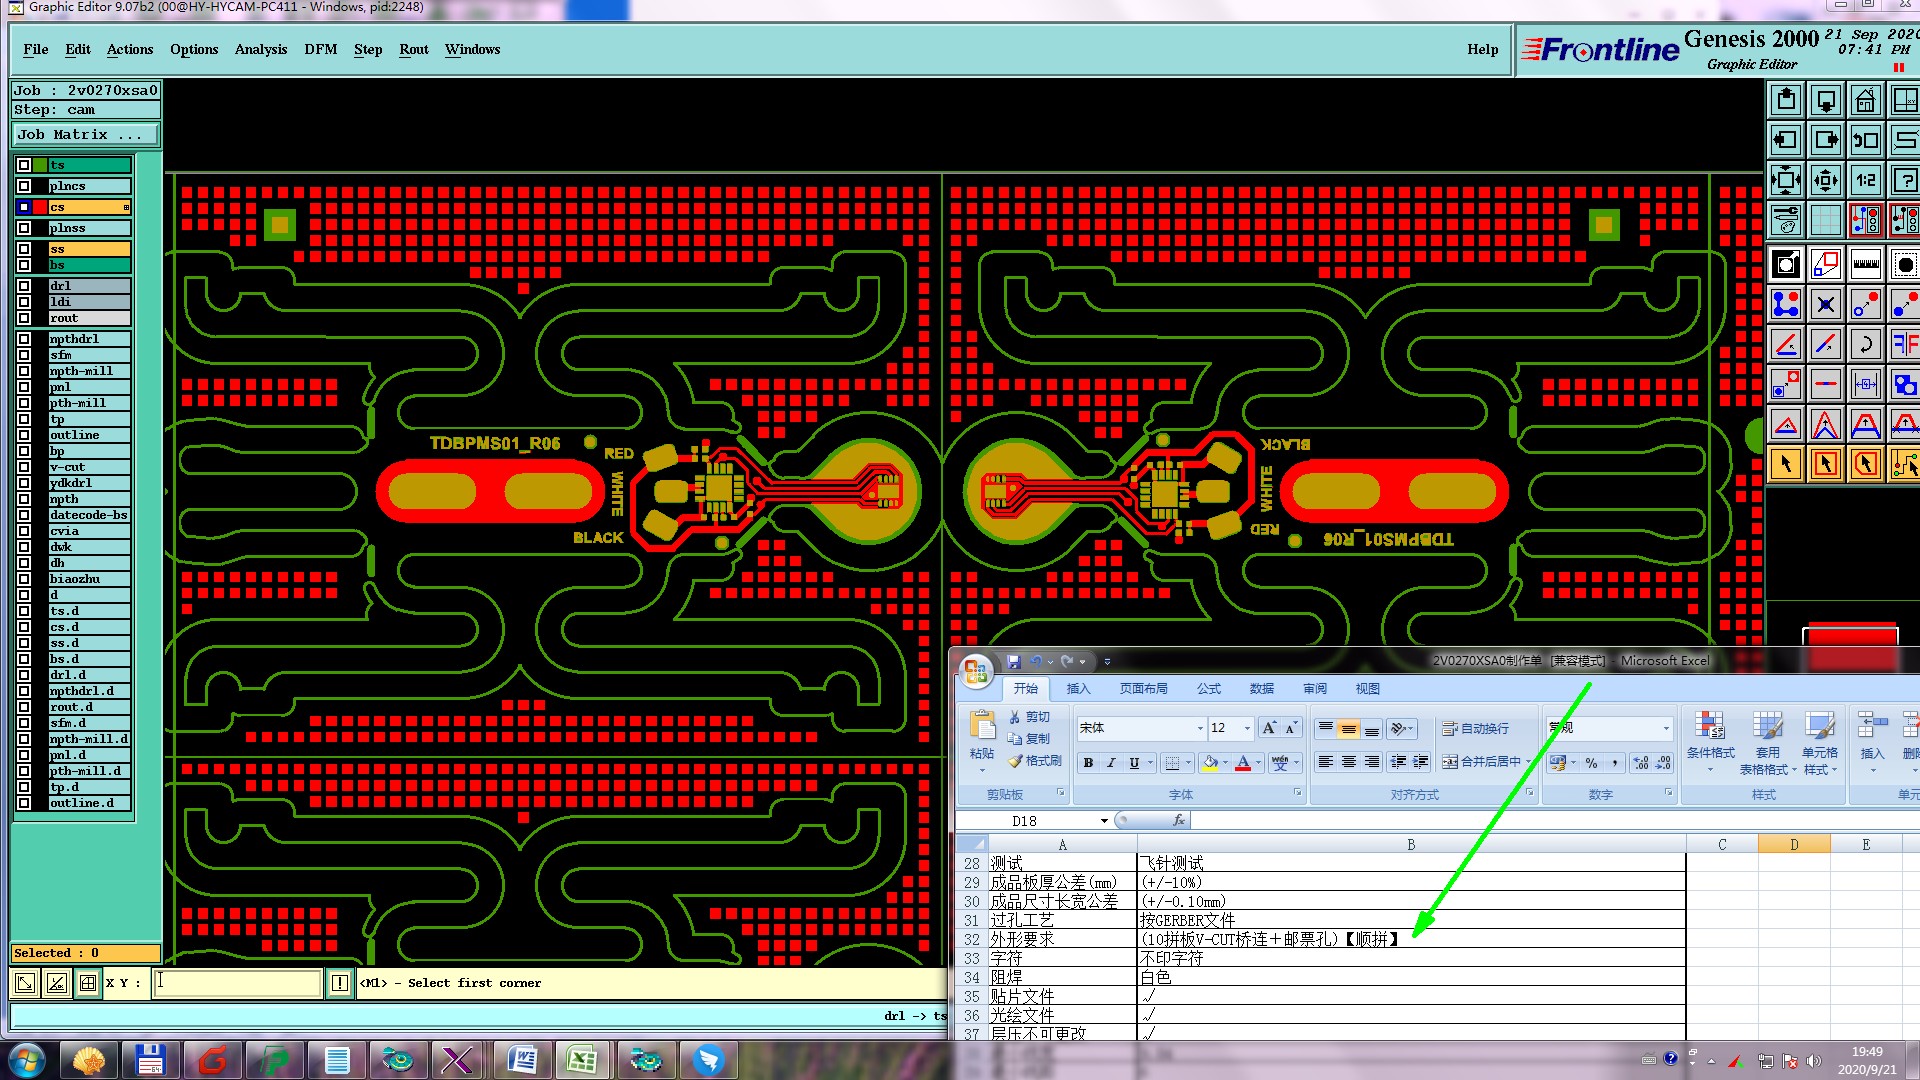Image resolution: width=1920 pixels, height=1080 pixels.
Task: Click the Excel fill color bucket icon
Action: point(1210,763)
